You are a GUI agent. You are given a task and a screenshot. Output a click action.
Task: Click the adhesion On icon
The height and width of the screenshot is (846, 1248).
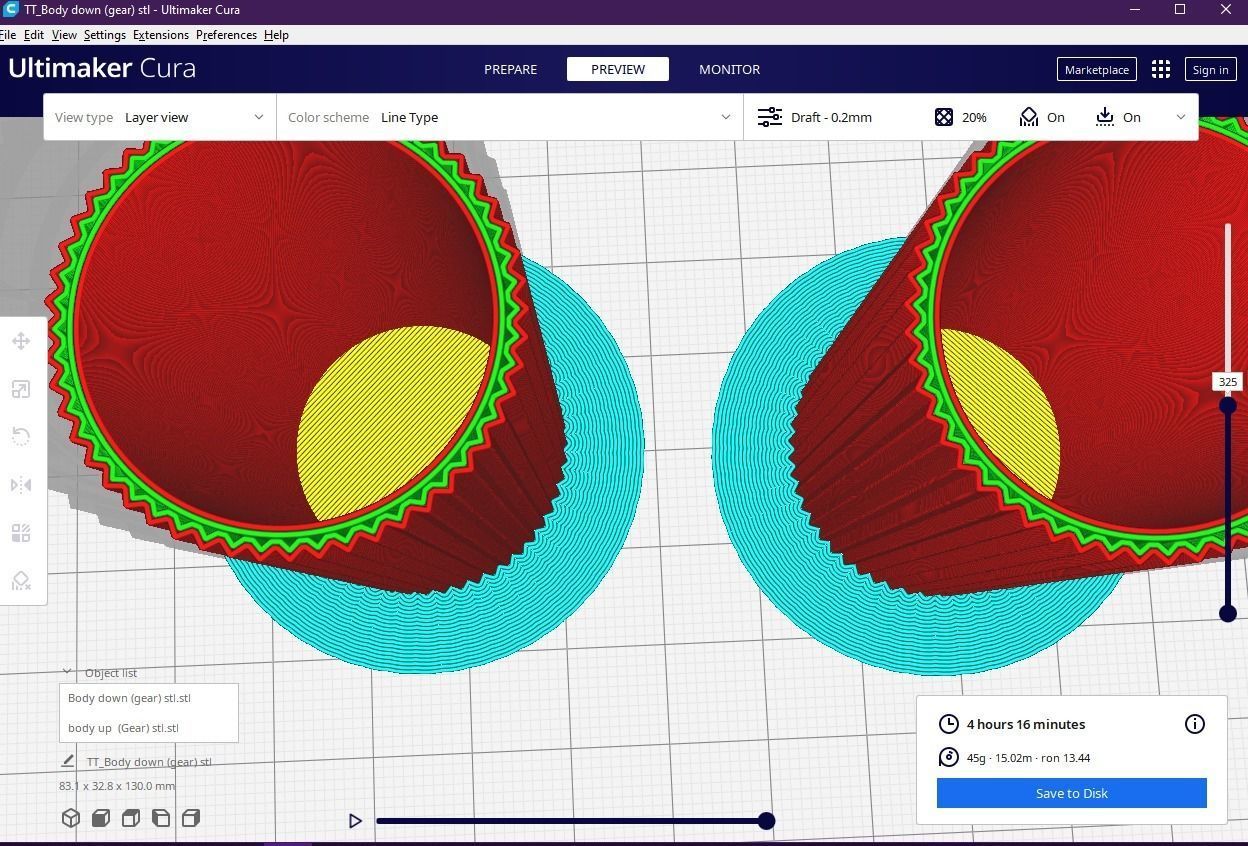click(1105, 117)
